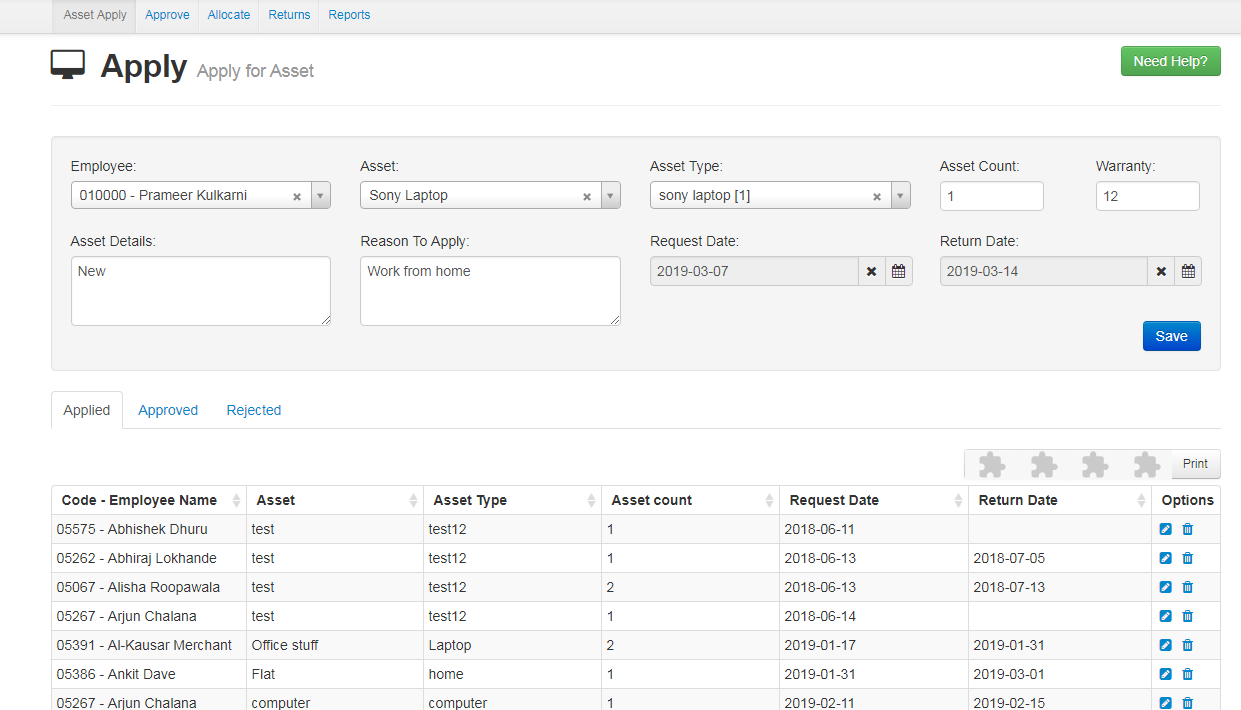
Task: Open the Return Date calendar picker
Action: coord(1188,271)
